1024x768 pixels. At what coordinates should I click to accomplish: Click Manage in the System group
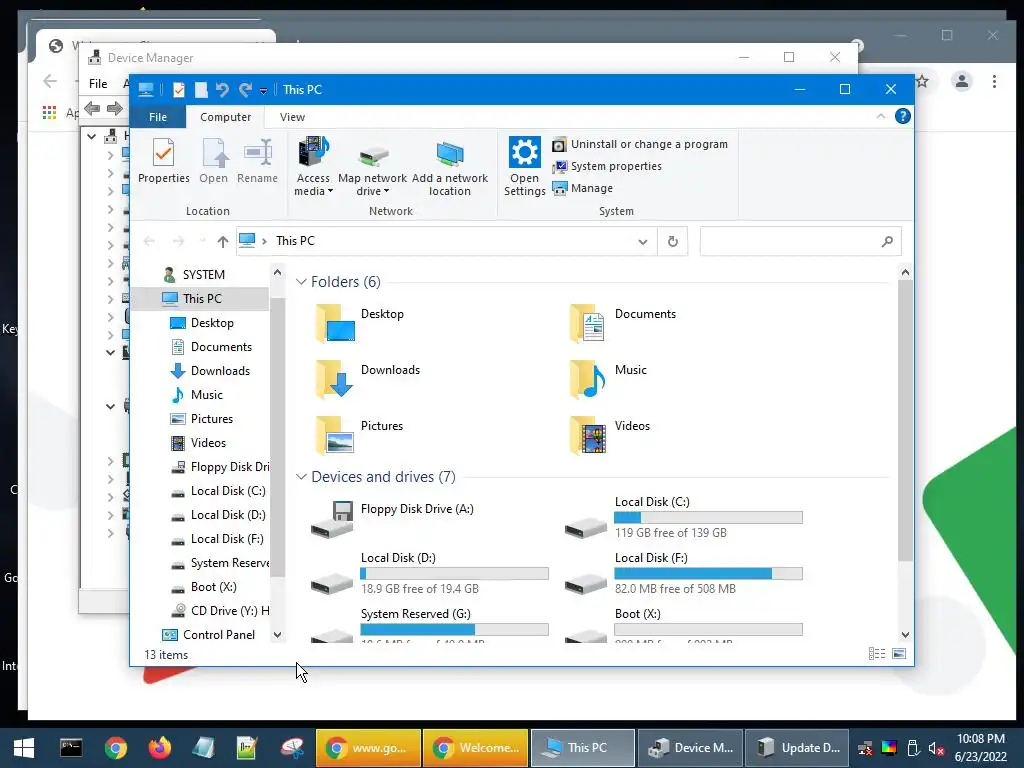pyautogui.click(x=583, y=188)
